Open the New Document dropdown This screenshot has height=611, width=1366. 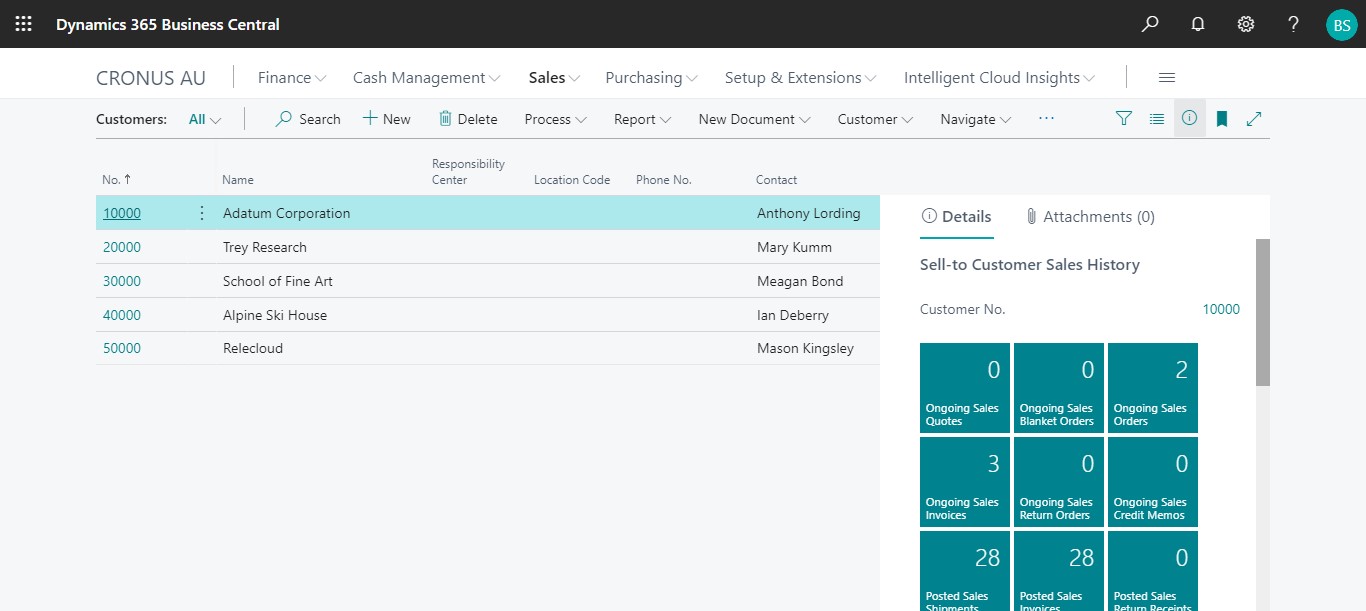(x=754, y=119)
